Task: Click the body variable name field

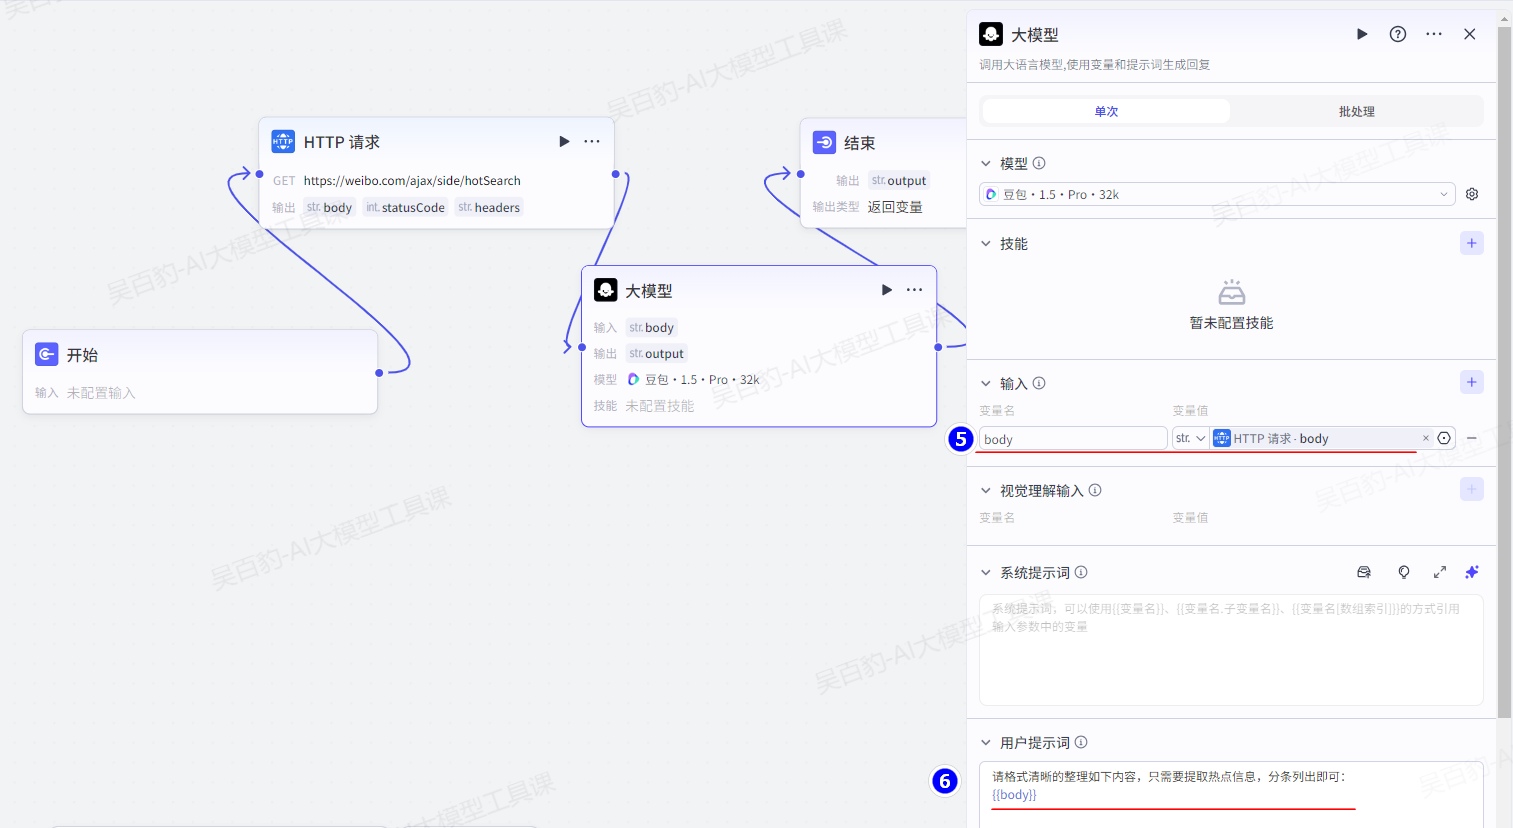Action: click(1072, 439)
